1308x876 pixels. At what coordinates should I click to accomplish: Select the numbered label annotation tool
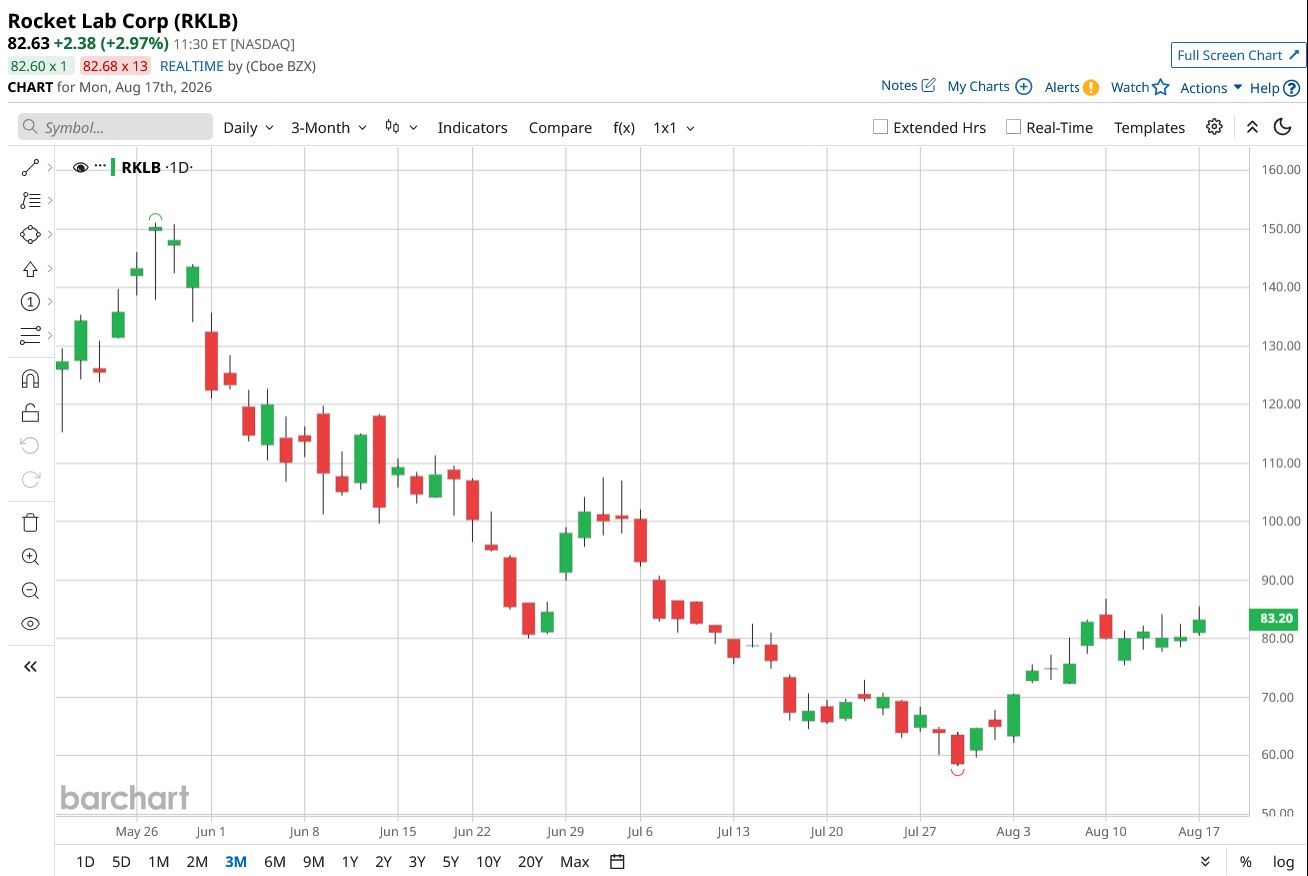(x=30, y=302)
